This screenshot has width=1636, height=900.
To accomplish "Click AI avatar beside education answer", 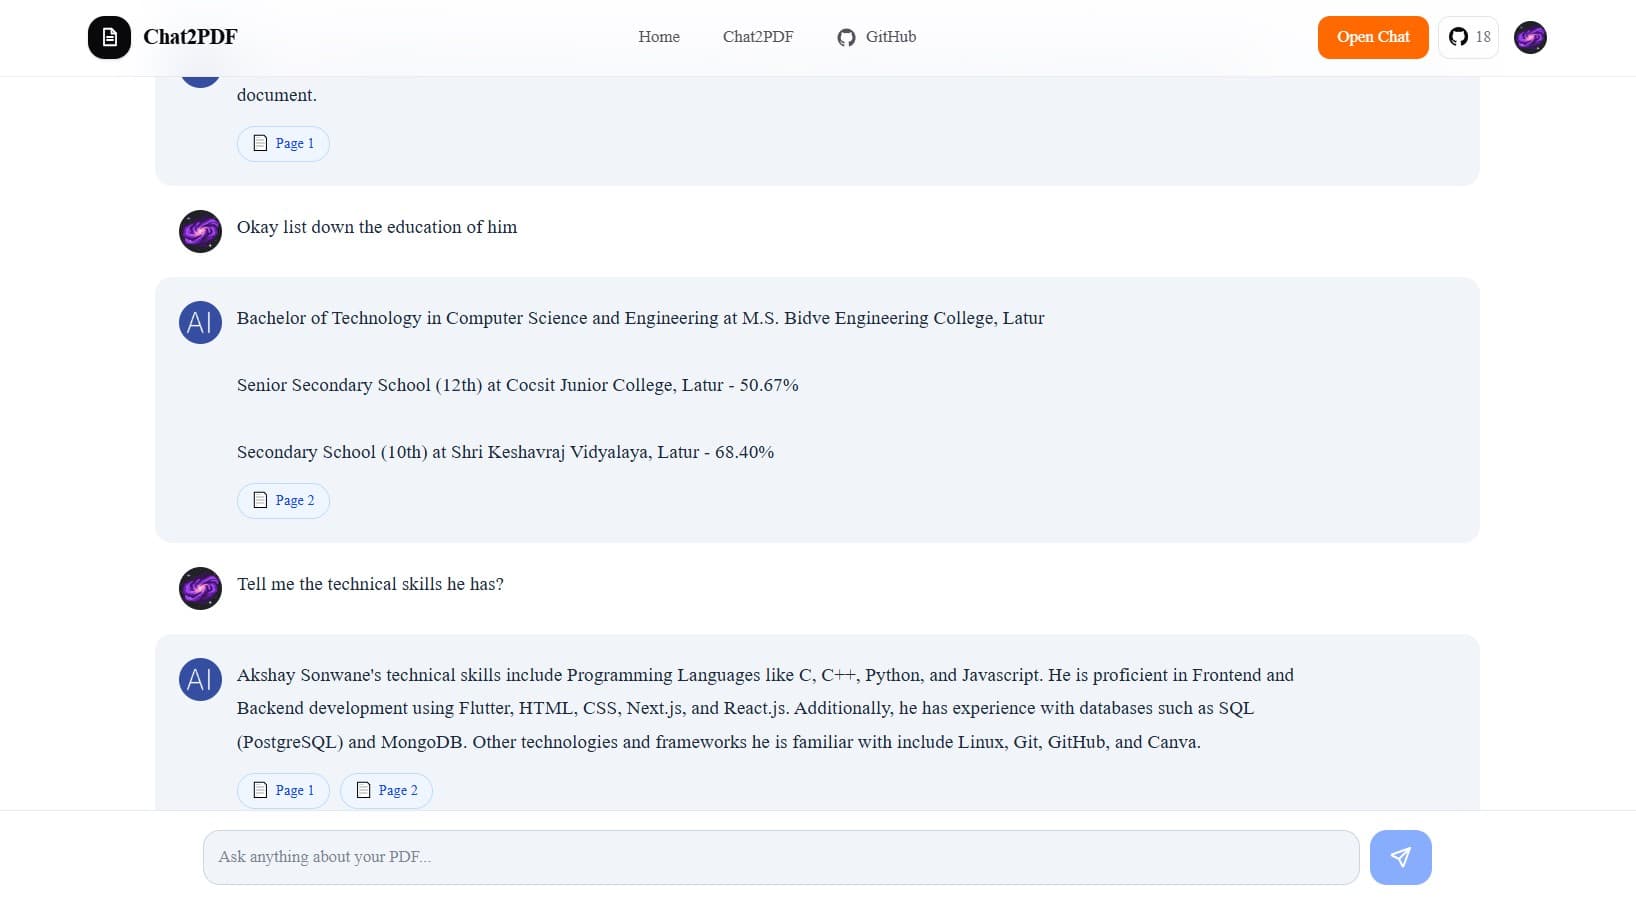I will pyautogui.click(x=200, y=322).
